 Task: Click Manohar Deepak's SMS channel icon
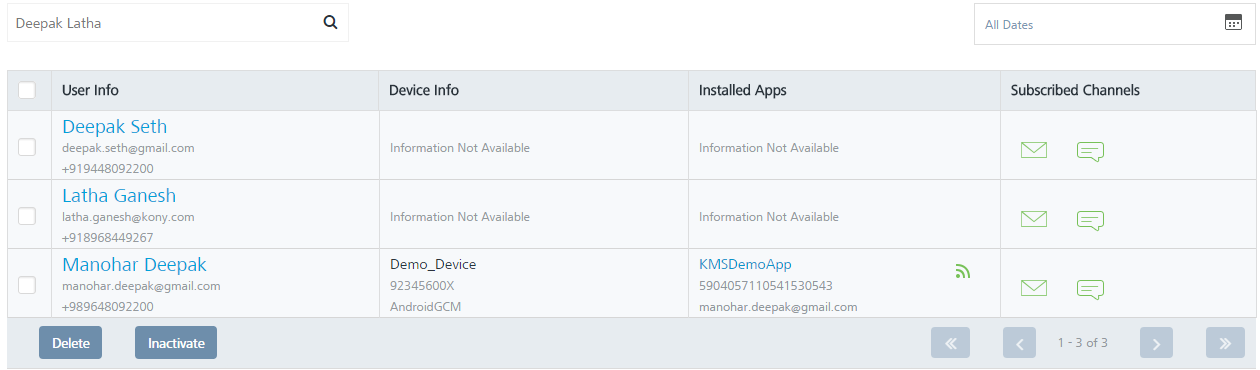pyautogui.click(x=1090, y=290)
